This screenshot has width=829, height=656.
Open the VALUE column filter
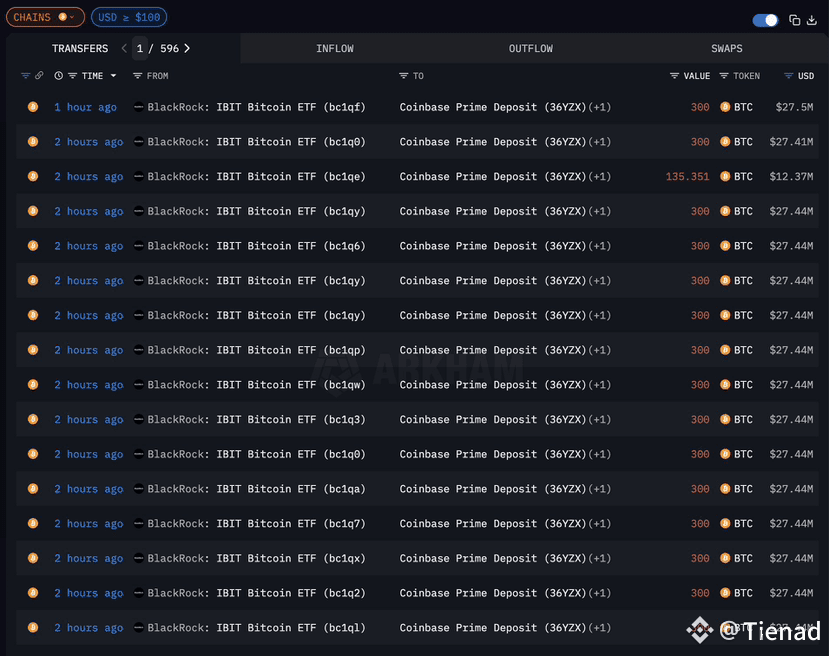click(674, 76)
